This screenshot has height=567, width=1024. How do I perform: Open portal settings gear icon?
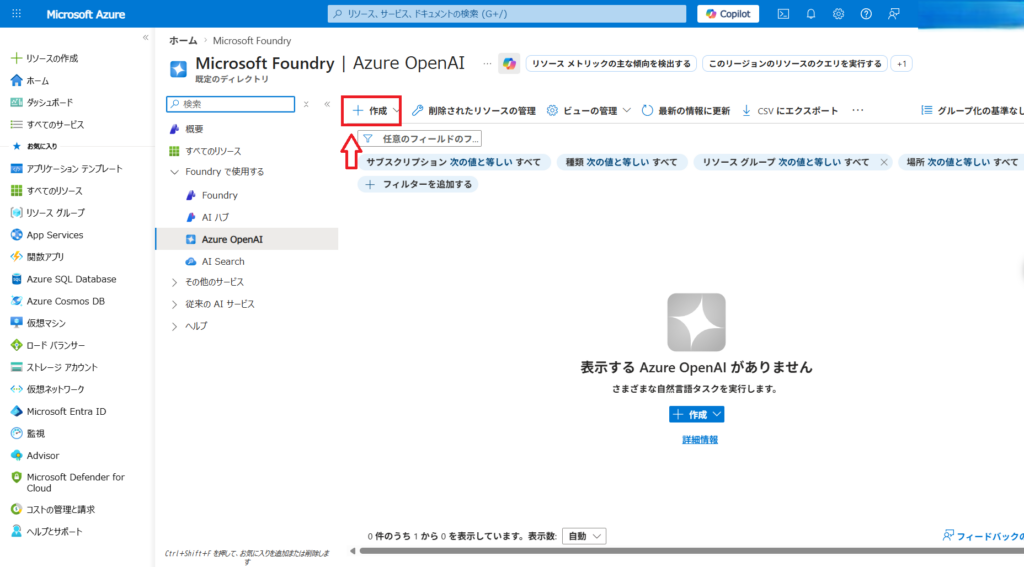pos(839,14)
